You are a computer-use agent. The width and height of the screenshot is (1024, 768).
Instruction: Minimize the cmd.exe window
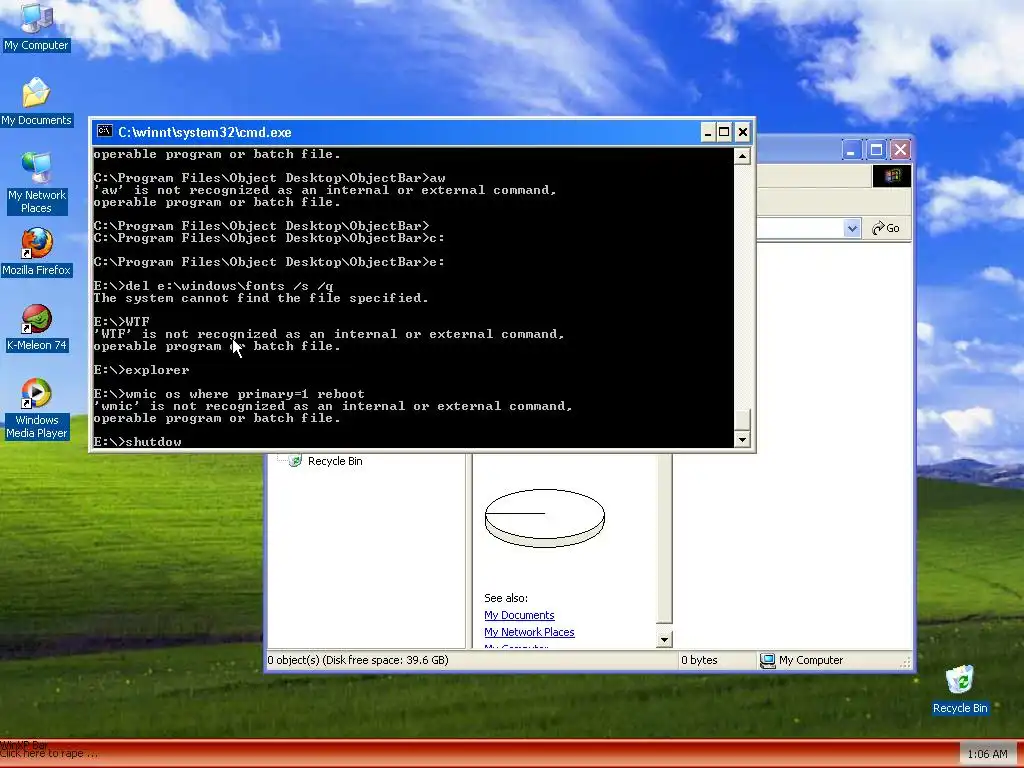[x=708, y=133]
